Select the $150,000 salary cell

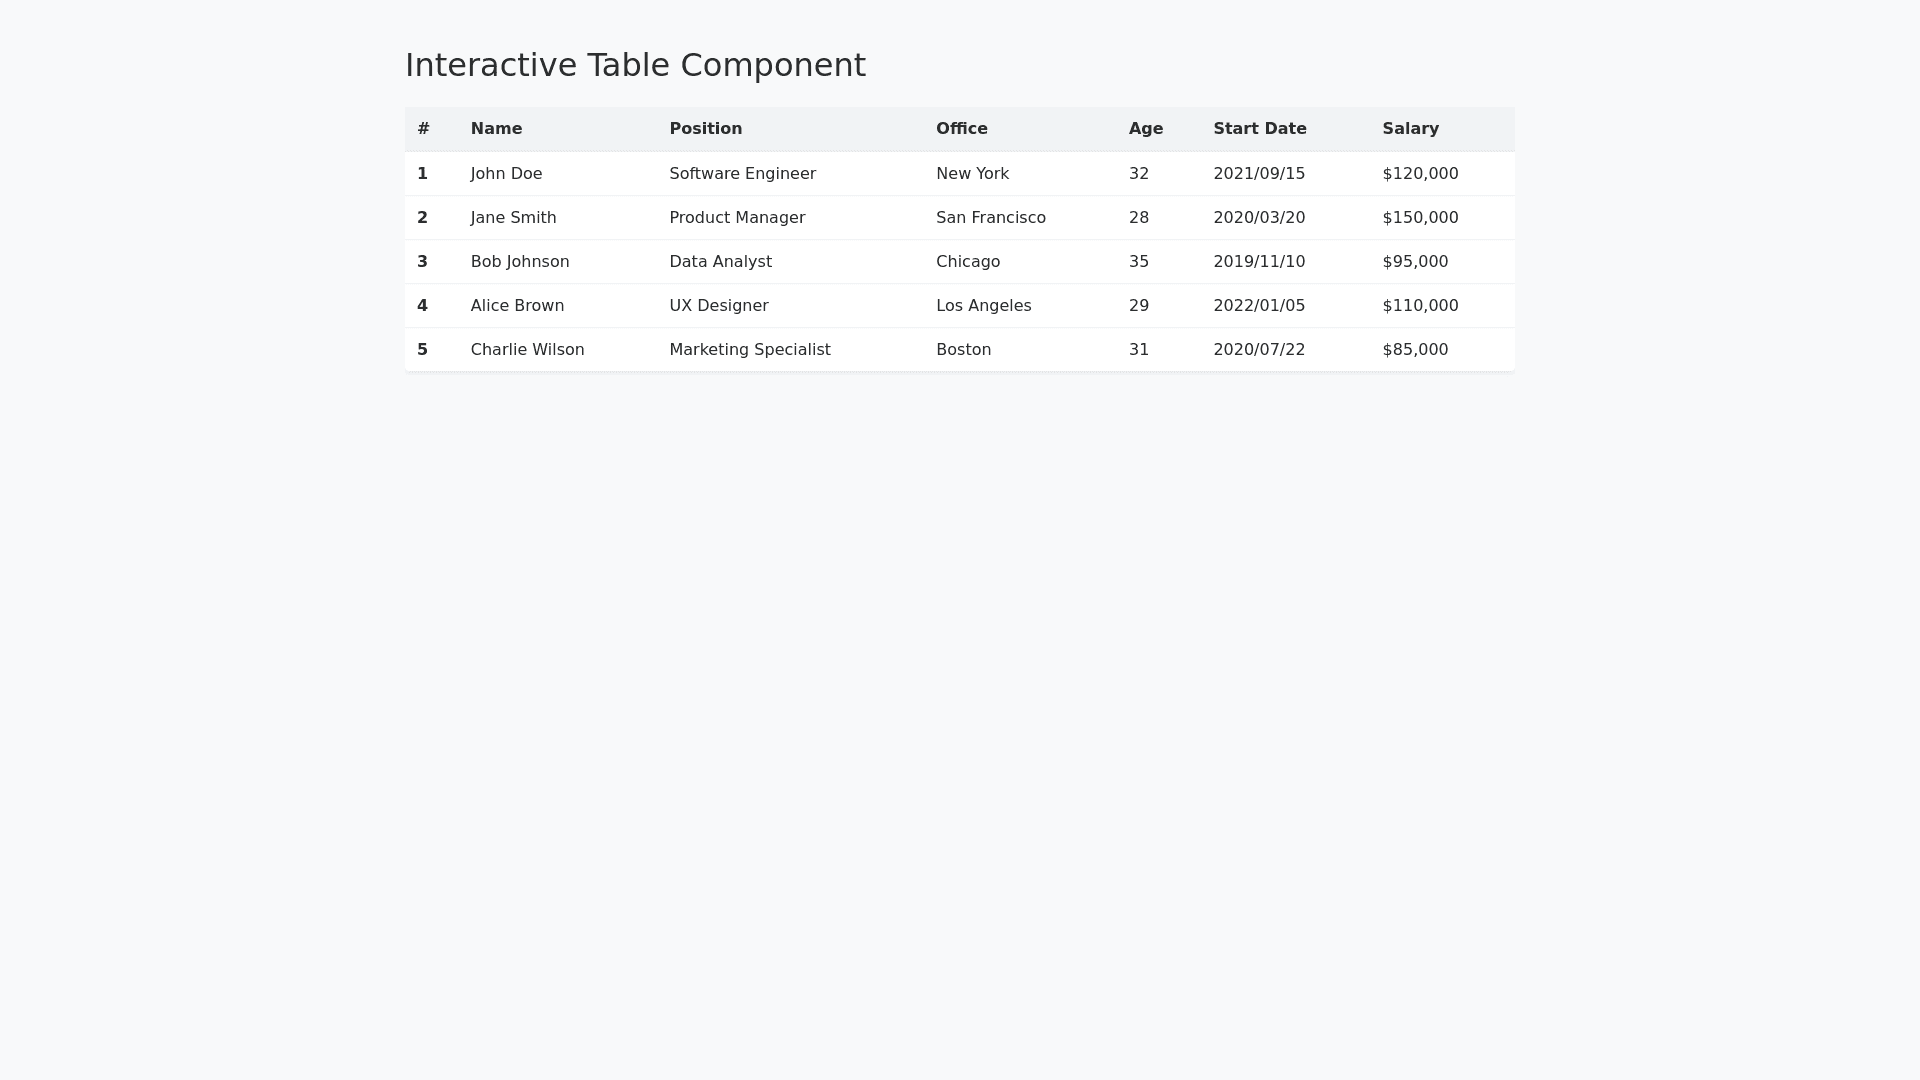[x=1419, y=218]
